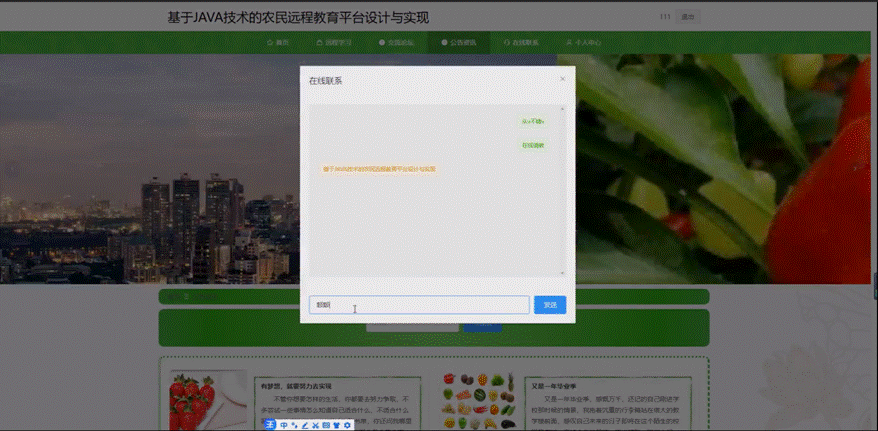The height and width of the screenshot is (431, 878).
Task: Open article 有梦想，就要努力去实现
Action: (296, 386)
